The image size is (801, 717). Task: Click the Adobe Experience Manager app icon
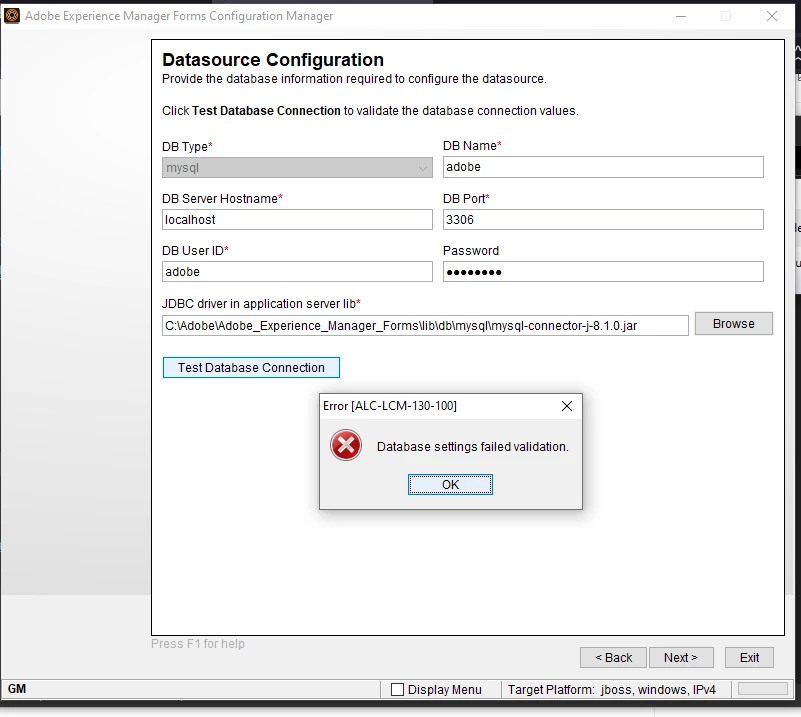pos(12,16)
